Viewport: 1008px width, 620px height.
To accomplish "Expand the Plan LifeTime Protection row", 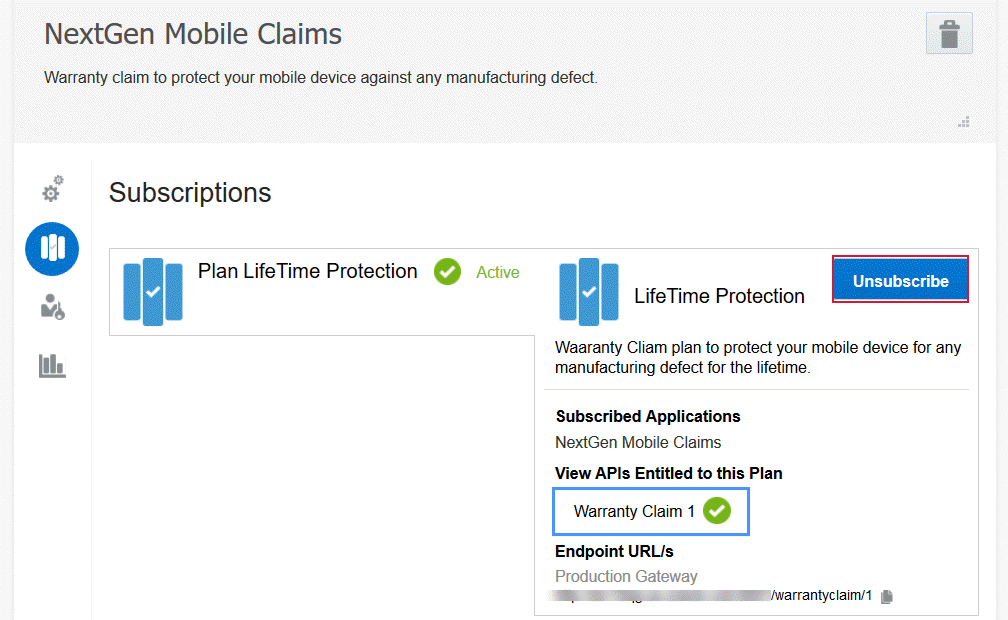I will (x=306, y=271).
